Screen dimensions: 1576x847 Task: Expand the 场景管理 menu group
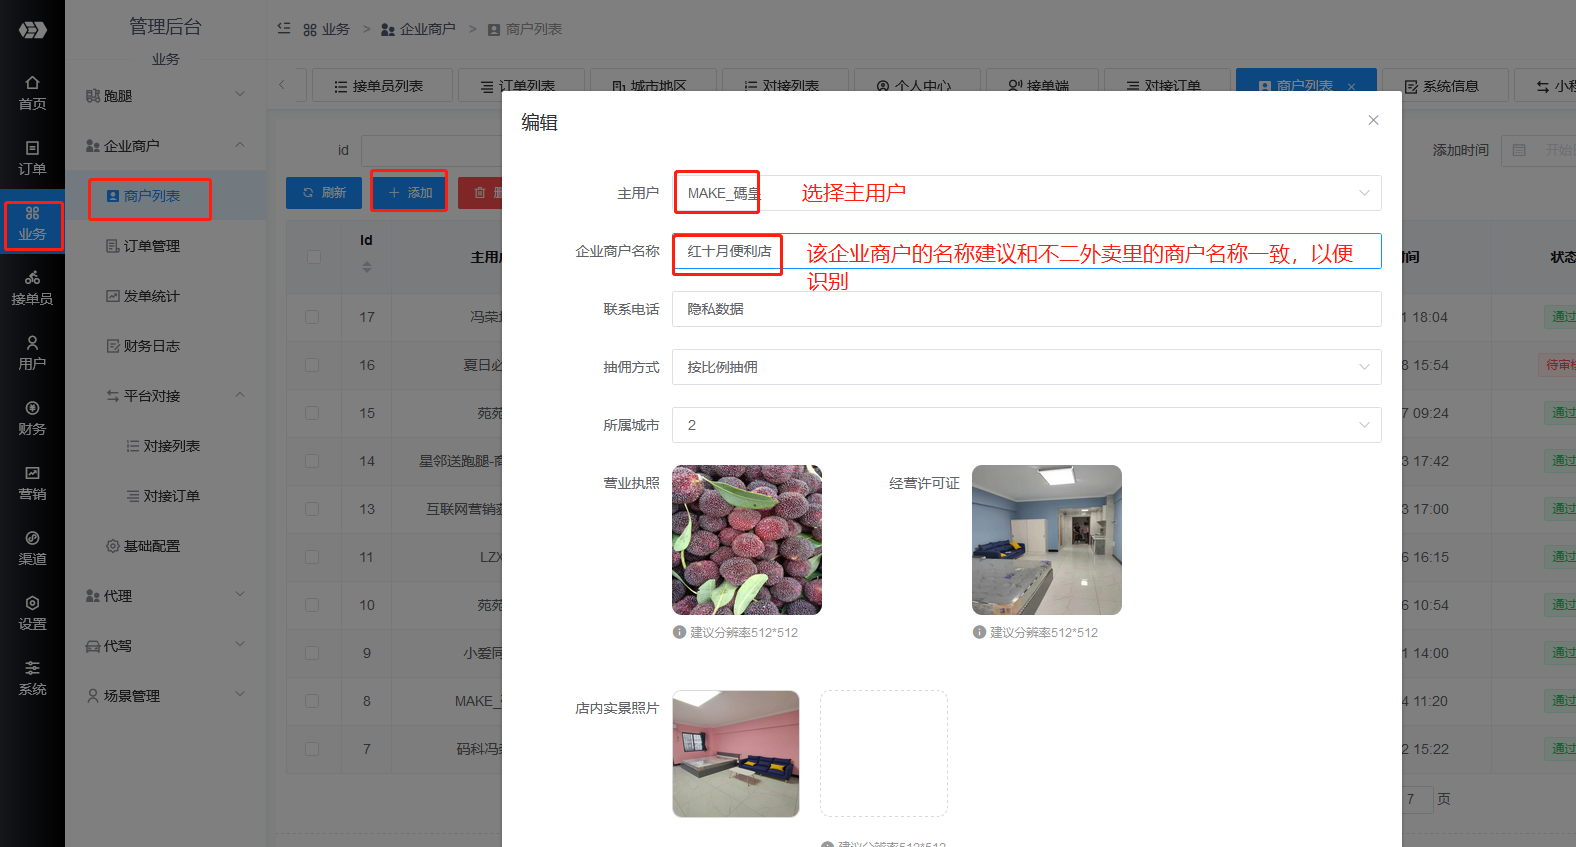pyautogui.click(x=166, y=696)
